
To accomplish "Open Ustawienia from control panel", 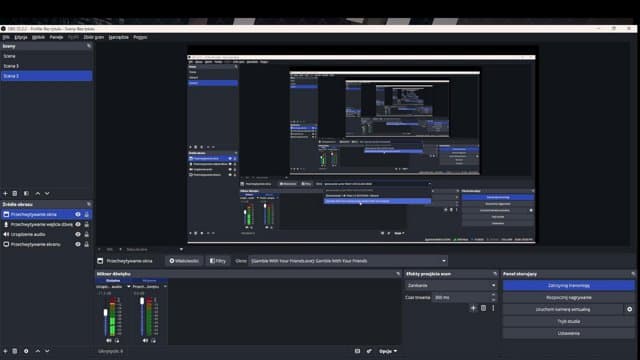I will point(569,333).
